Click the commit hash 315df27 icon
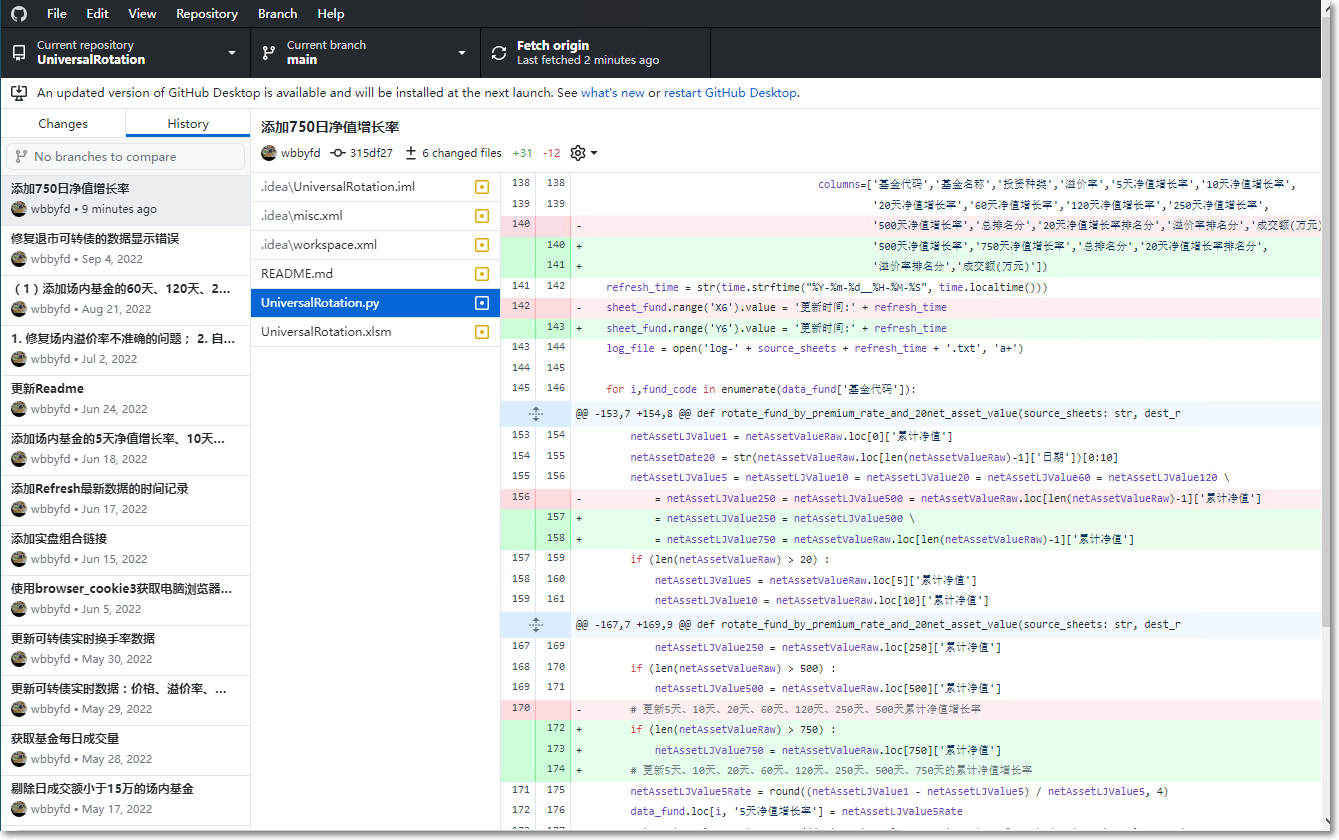Viewport: 1339px width, 840px height. click(x=338, y=153)
